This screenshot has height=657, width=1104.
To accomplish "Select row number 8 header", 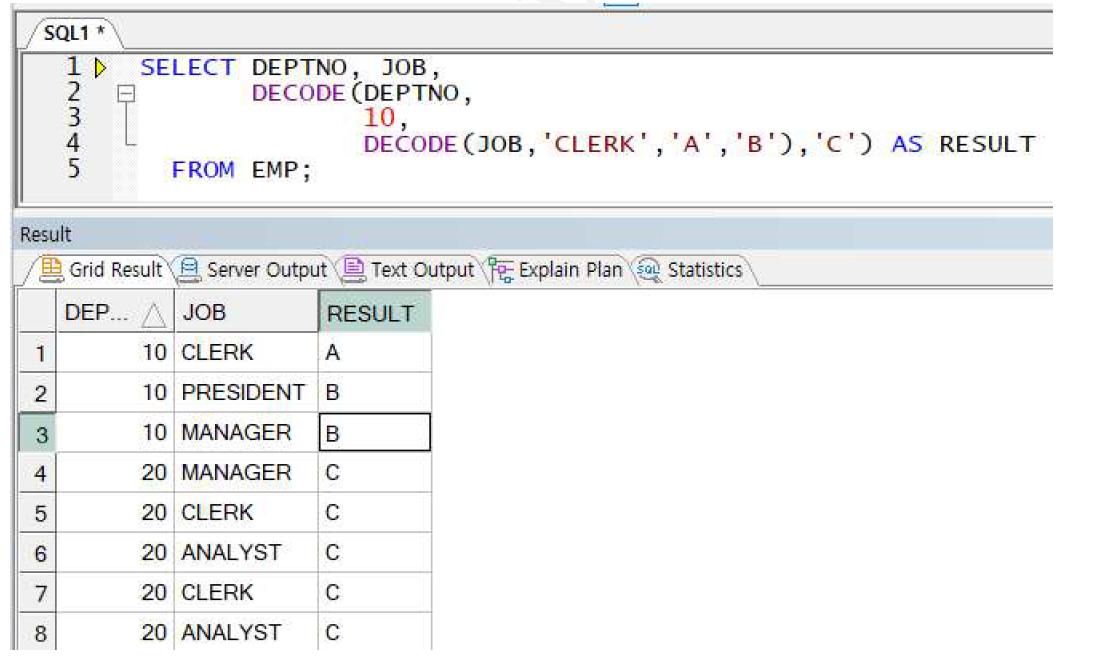I will click(37, 632).
